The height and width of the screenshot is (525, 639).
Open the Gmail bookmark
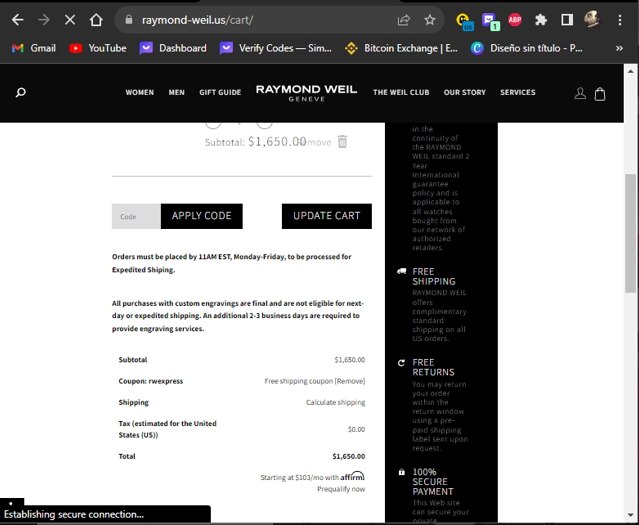click(34, 48)
